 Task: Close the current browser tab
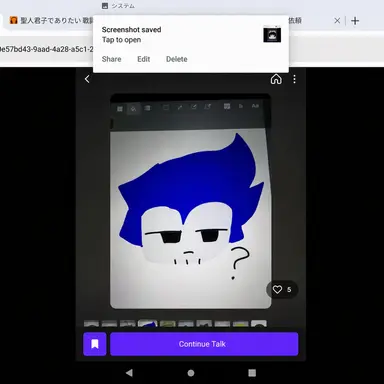click(337, 21)
